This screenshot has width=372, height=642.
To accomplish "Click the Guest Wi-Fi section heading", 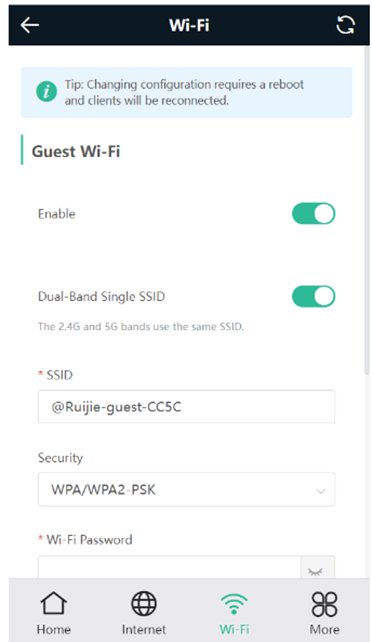I will (76, 151).
